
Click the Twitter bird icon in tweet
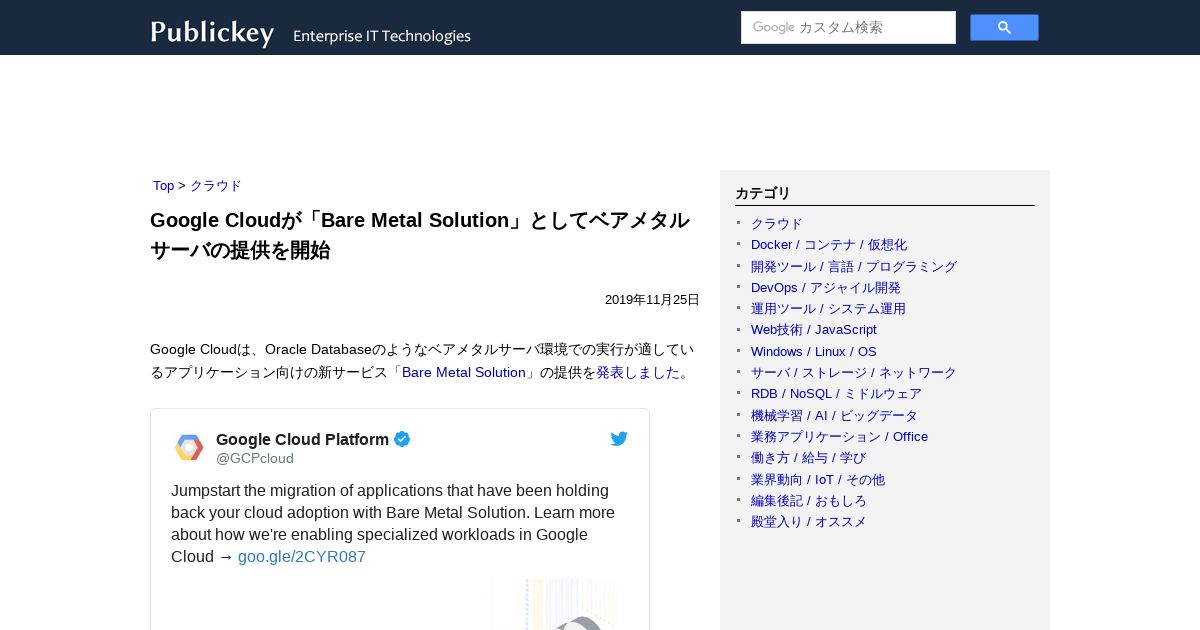tap(619, 439)
